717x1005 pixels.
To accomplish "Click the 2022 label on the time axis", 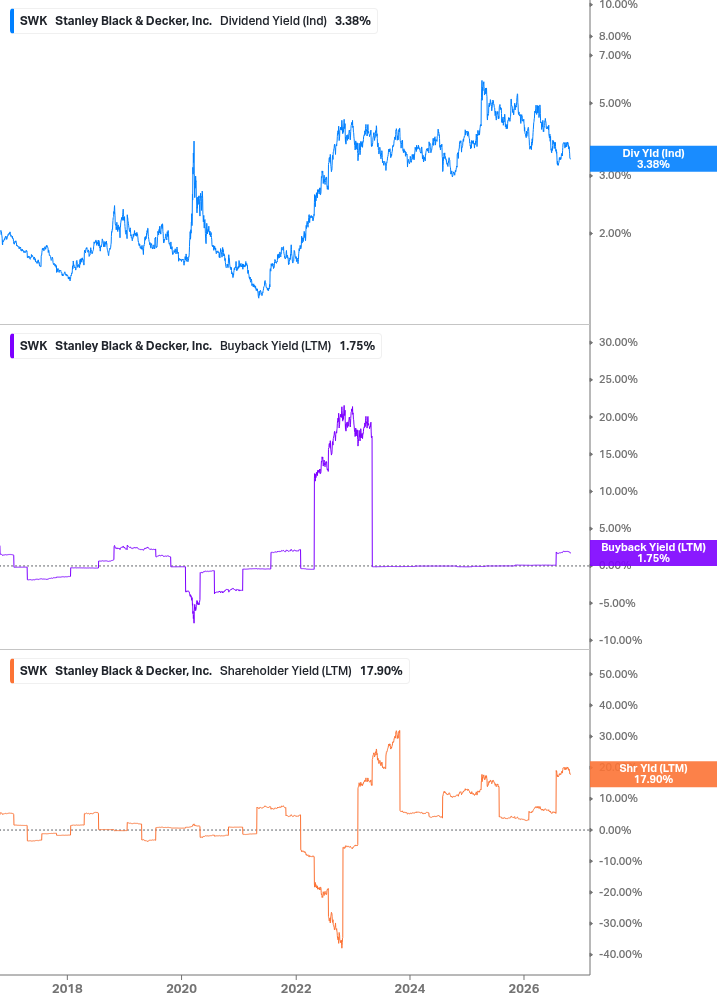I will [296, 988].
